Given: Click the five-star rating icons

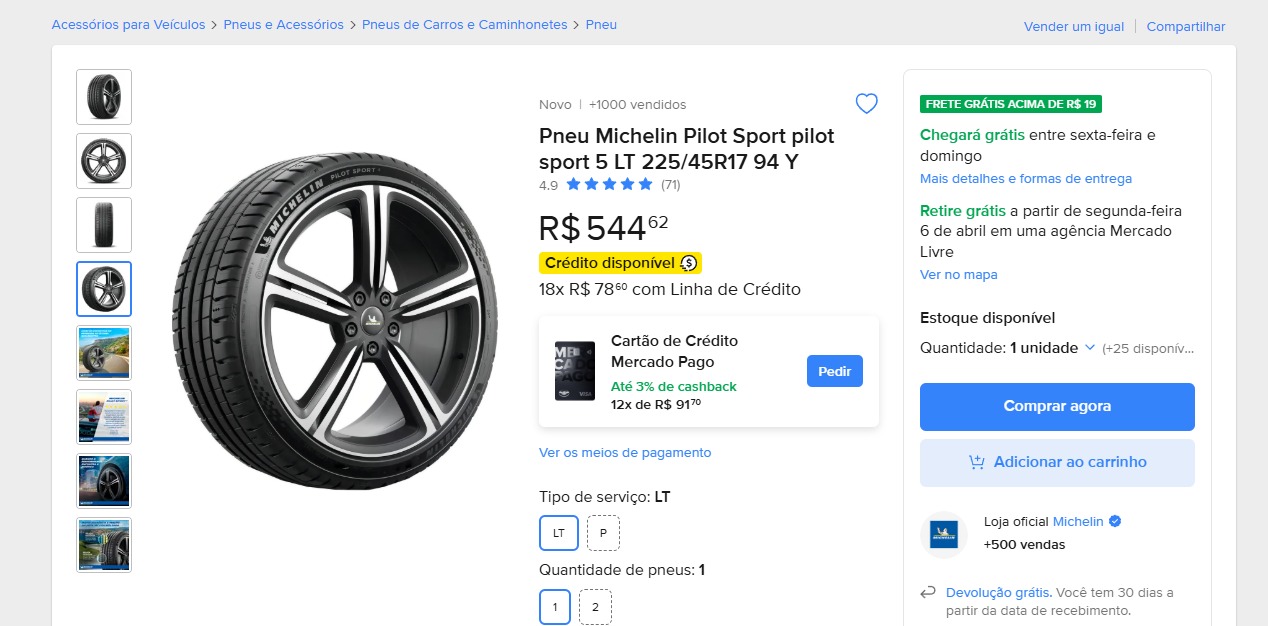Looking at the screenshot, I should click(x=609, y=184).
